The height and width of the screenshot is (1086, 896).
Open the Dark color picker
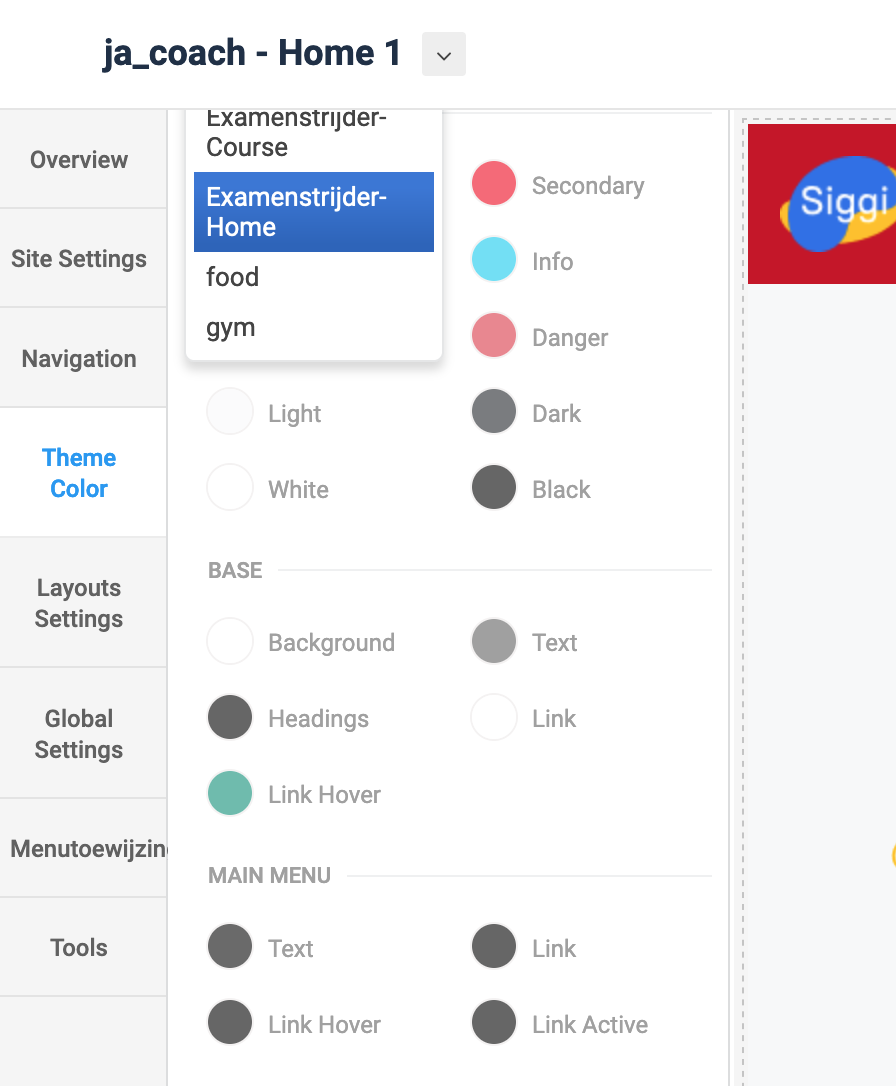[x=494, y=412]
